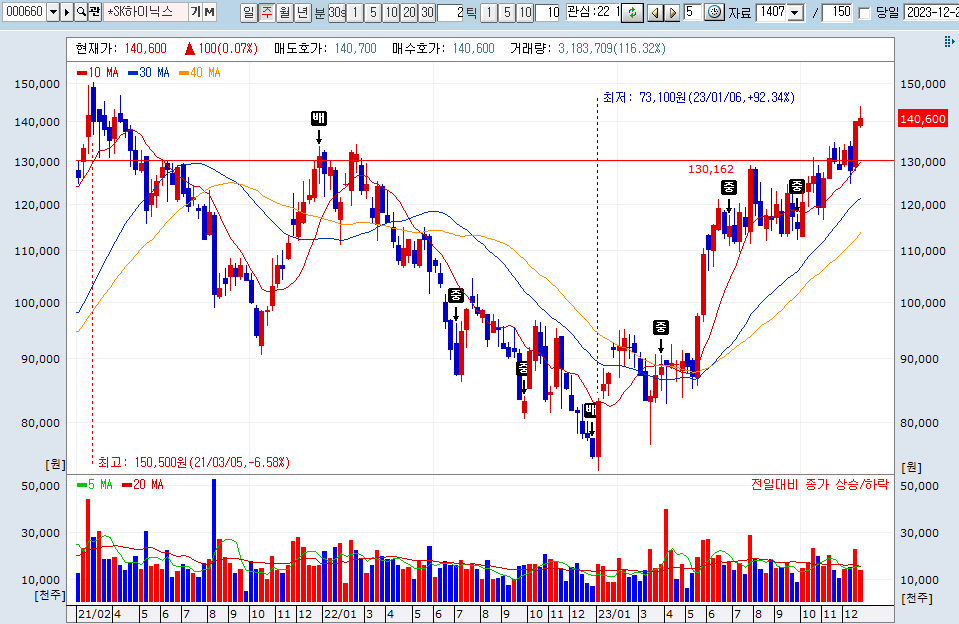959x624 pixels.
Task: Click the tick (틱) label
Action: (472, 12)
